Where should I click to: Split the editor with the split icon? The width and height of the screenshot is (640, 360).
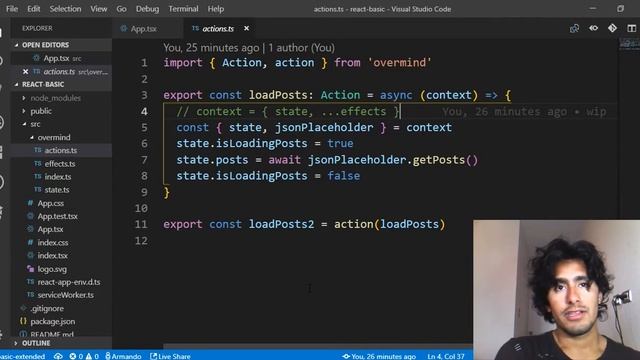tap(631, 28)
